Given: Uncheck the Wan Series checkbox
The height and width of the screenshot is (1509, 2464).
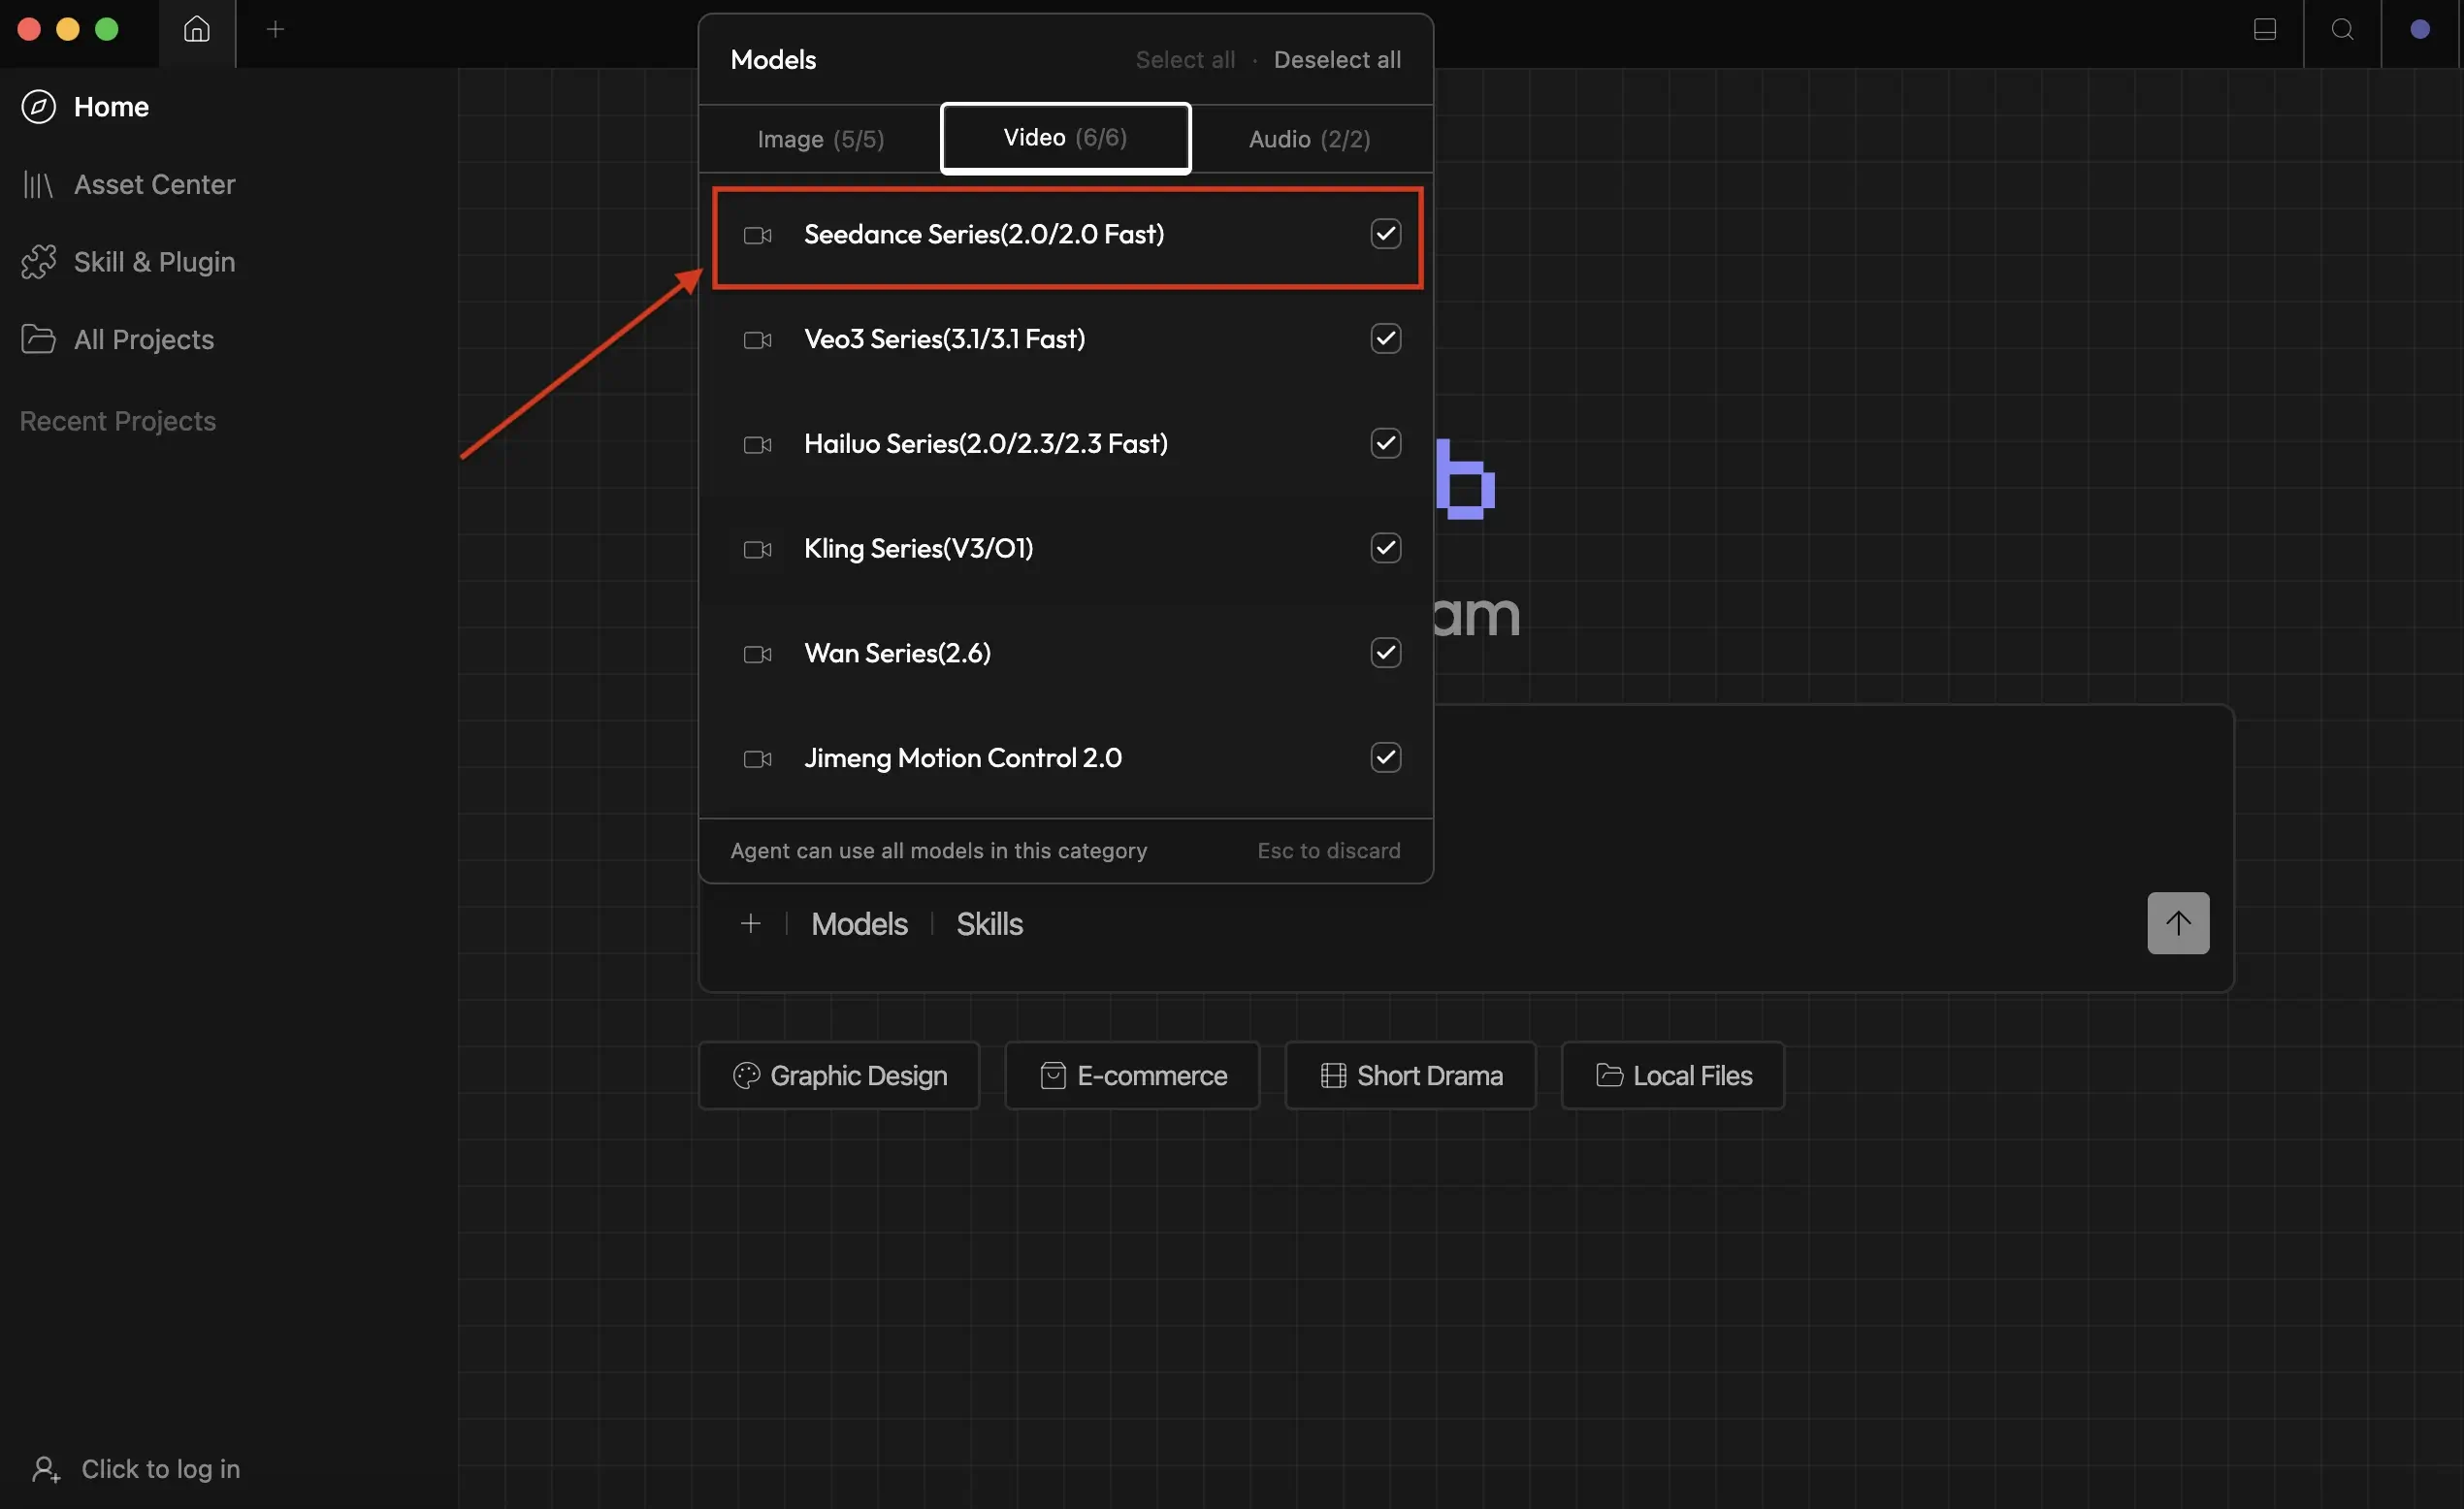Looking at the screenshot, I should pyautogui.click(x=1385, y=653).
